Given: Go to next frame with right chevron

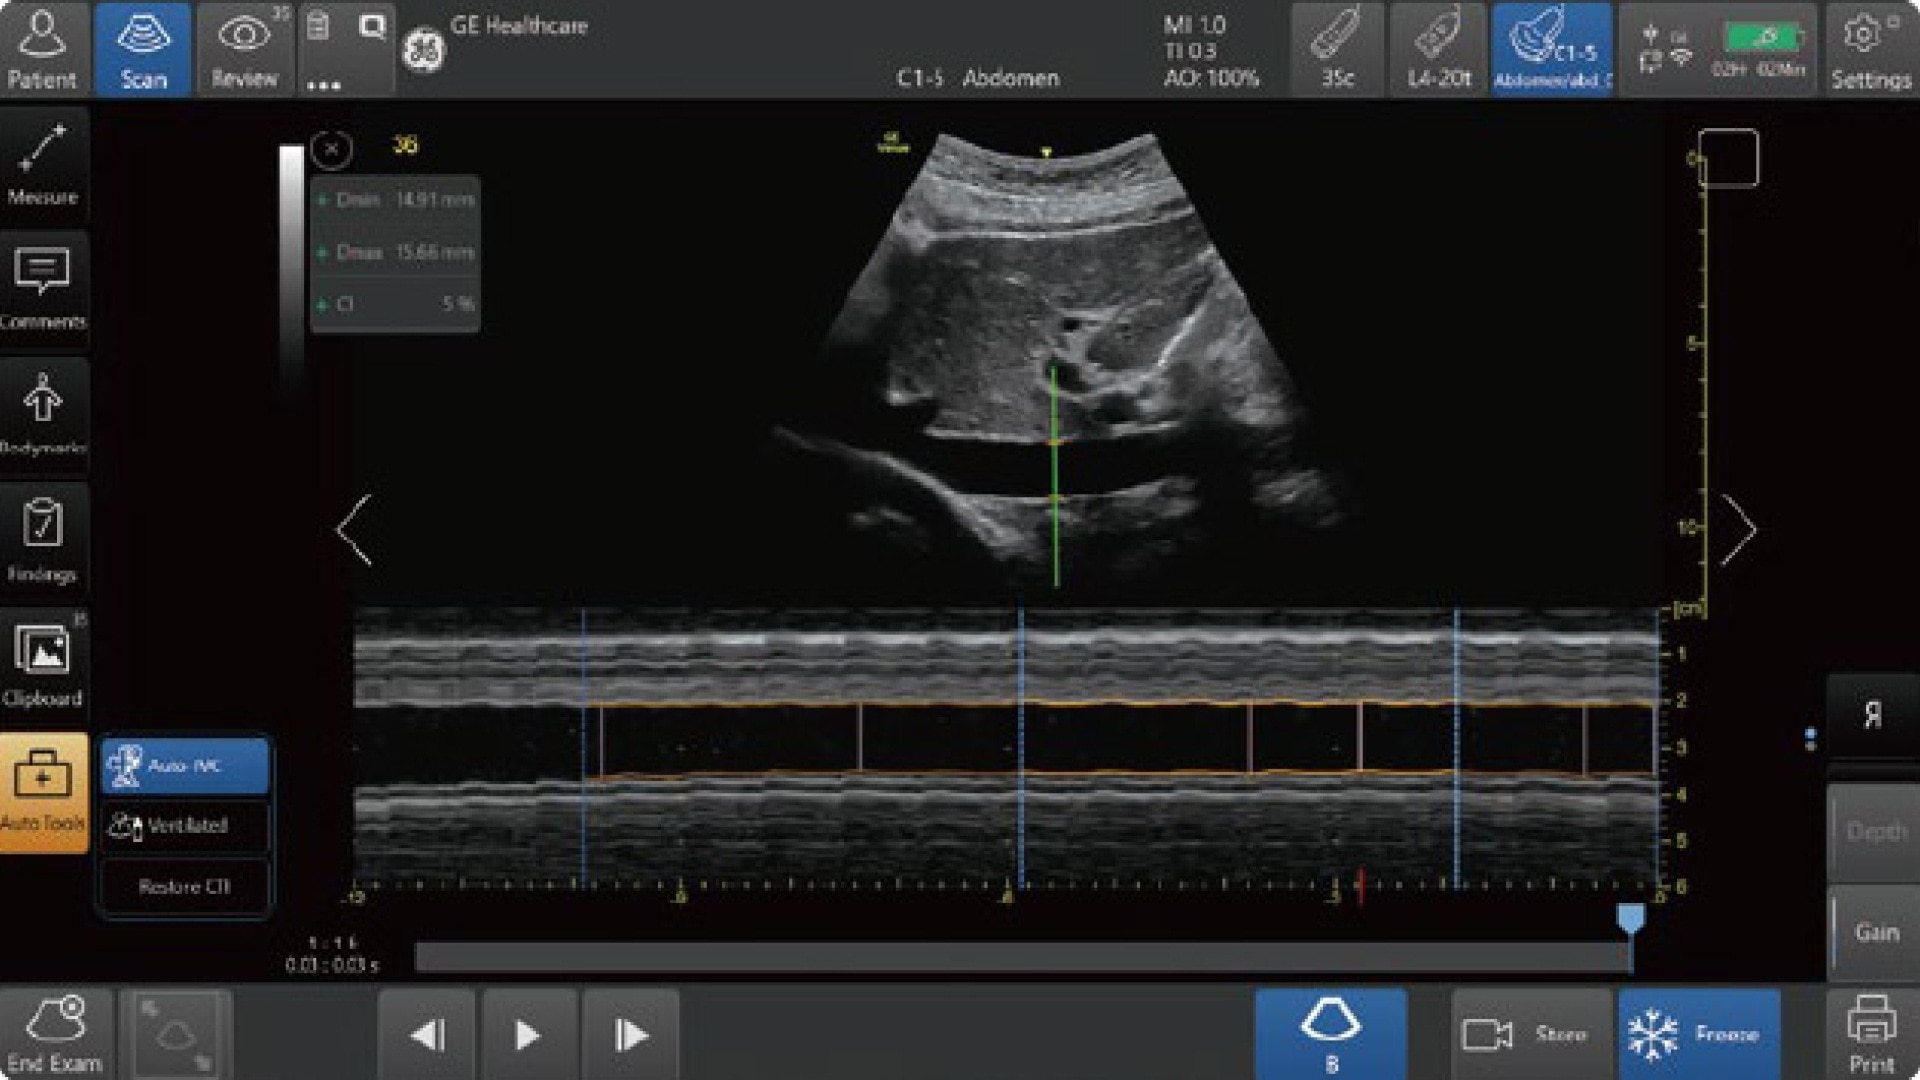Looking at the screenshot, I should [x=1738, y=530].
